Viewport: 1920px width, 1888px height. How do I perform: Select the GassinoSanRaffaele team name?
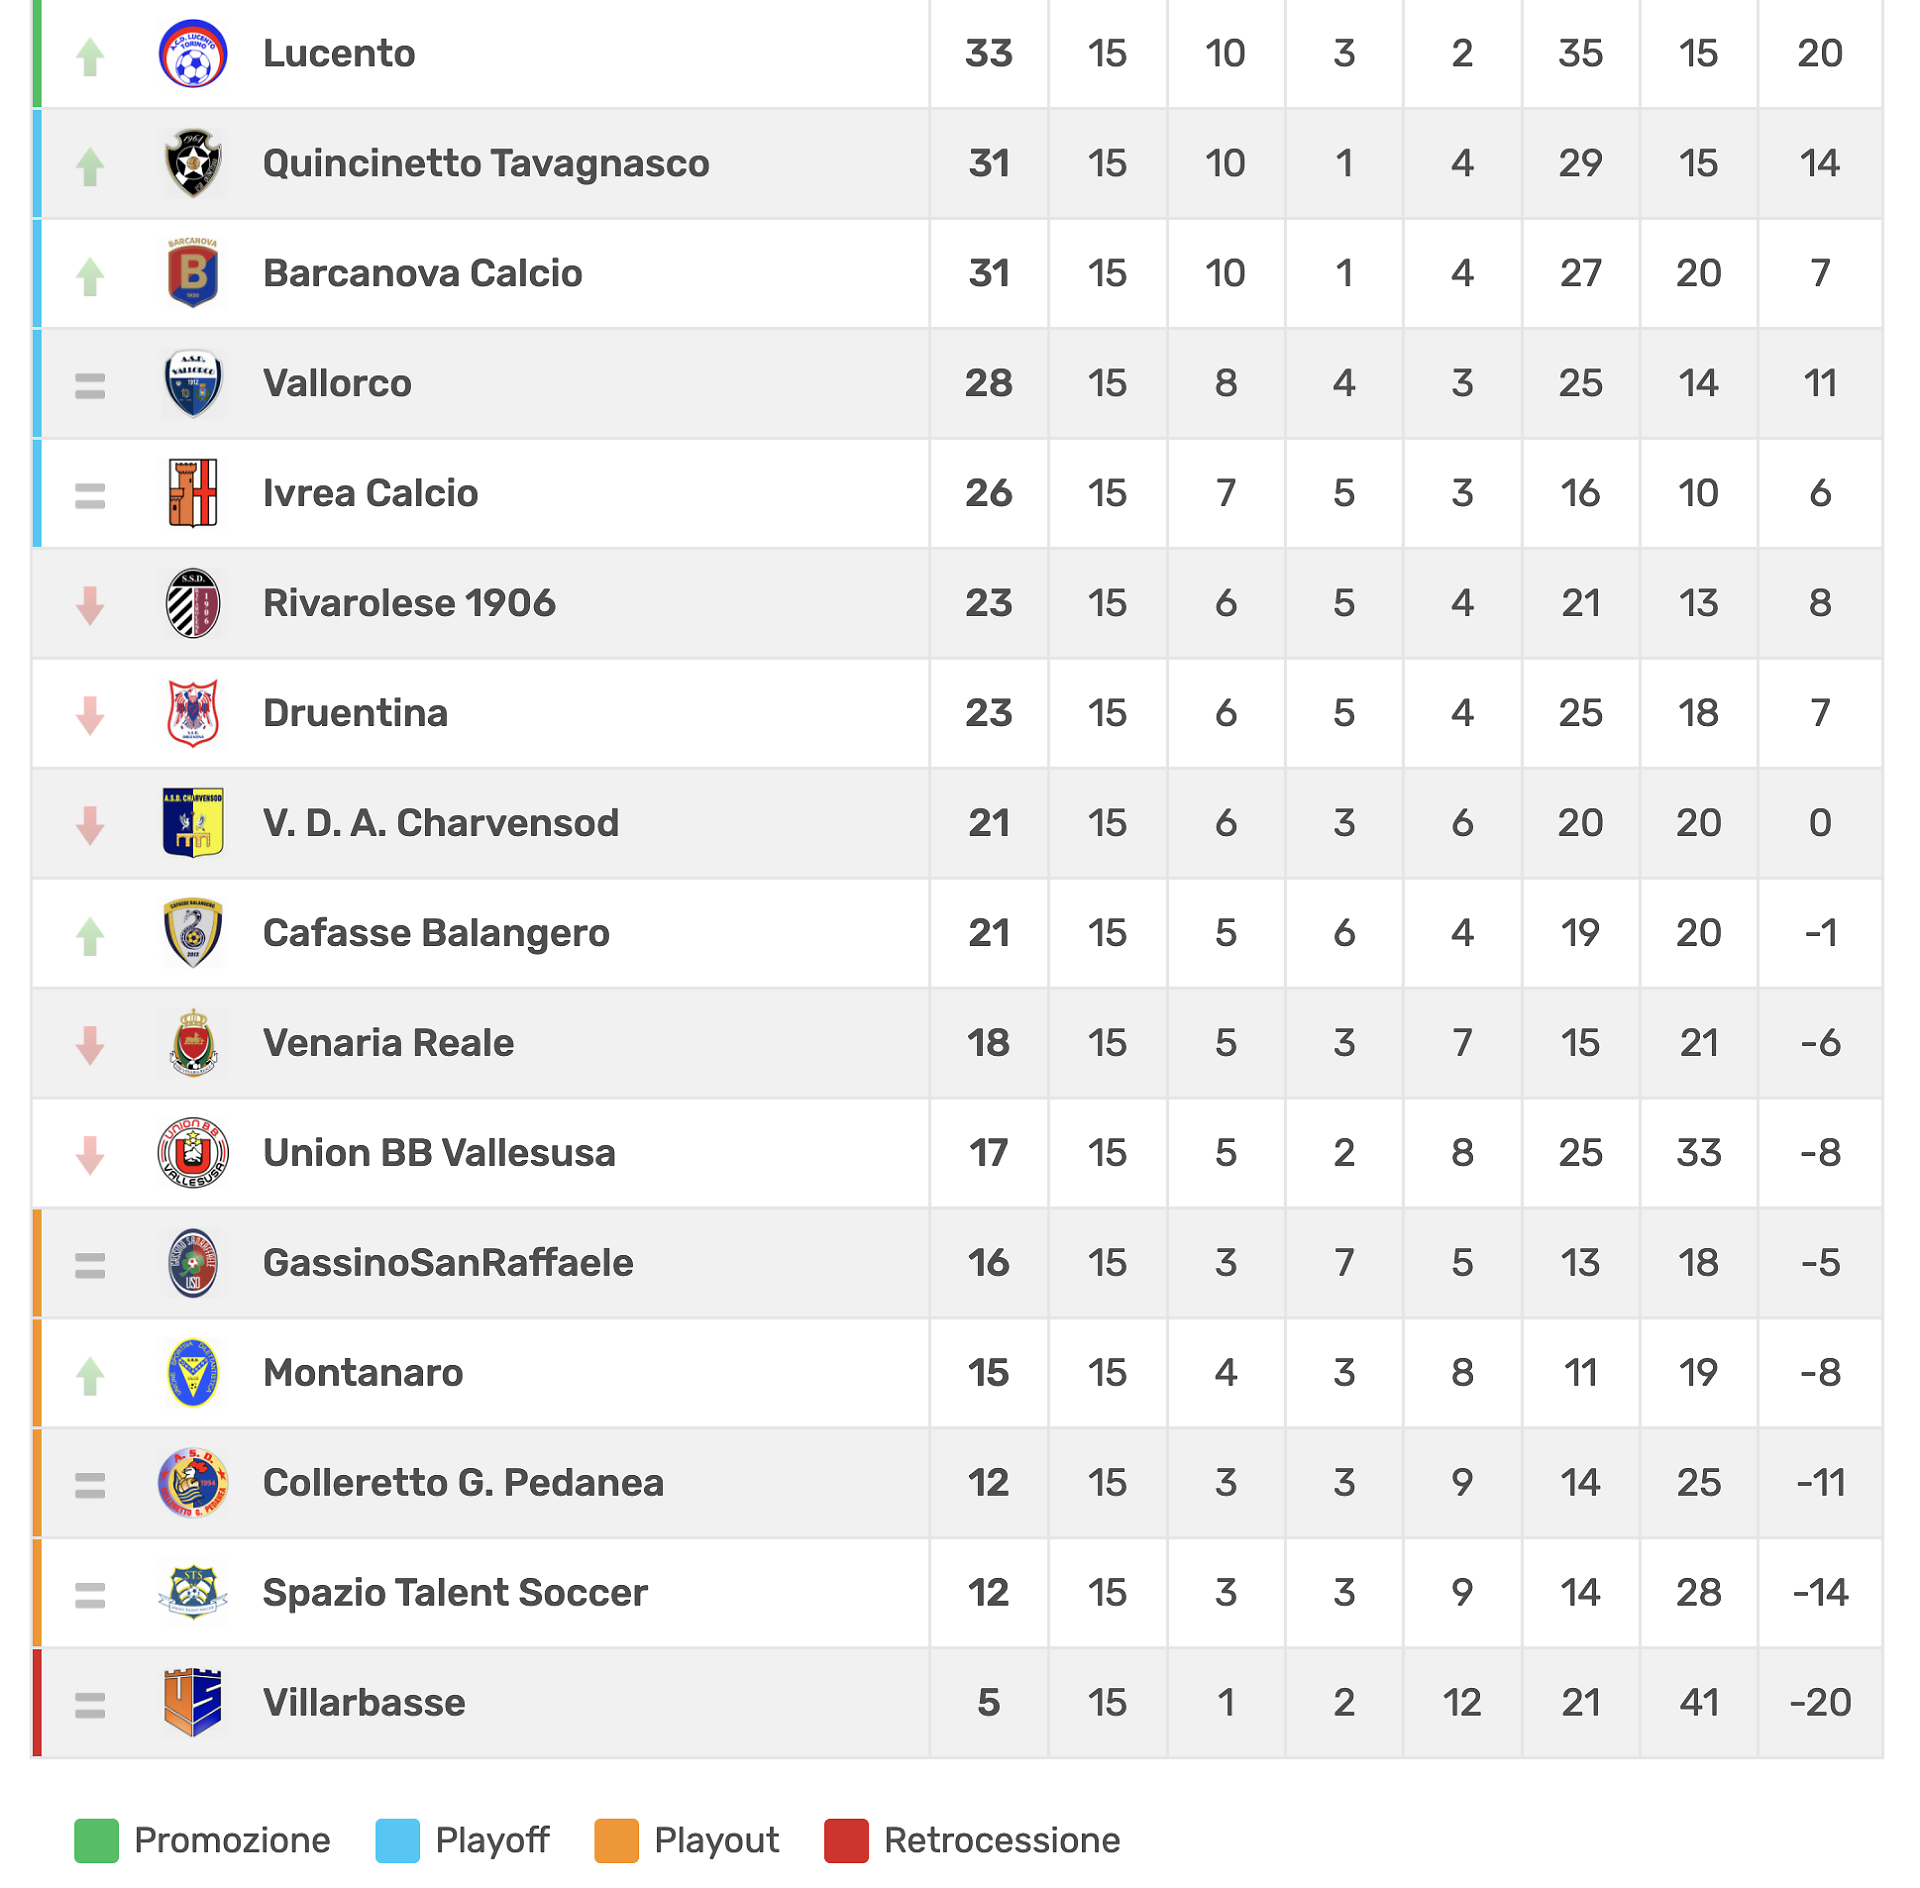[448, 1263]
